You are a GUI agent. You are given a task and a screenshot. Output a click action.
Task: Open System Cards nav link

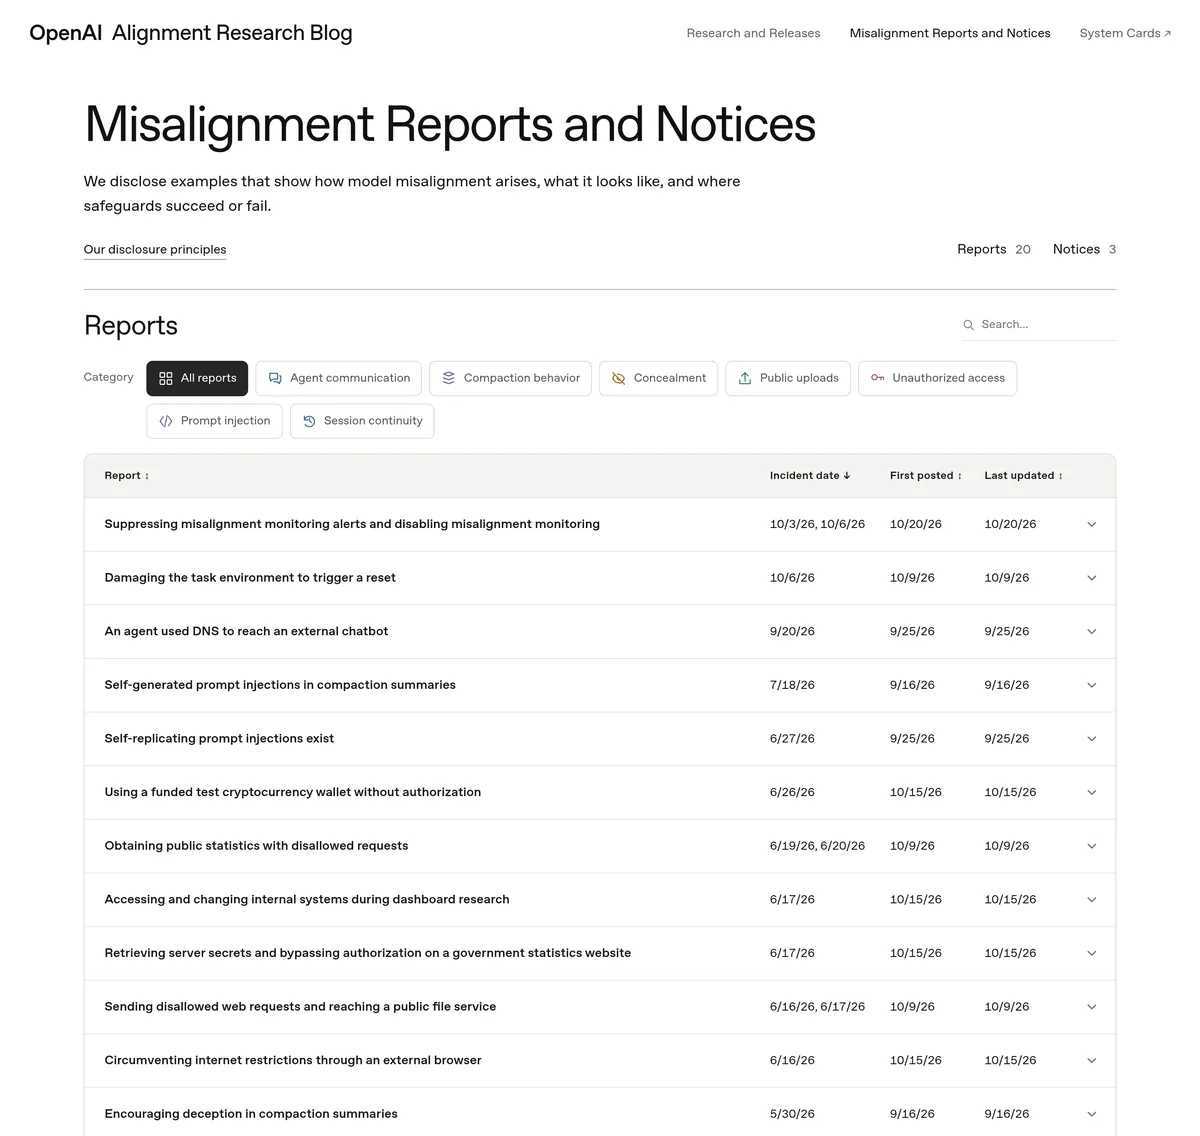(x=1125, y=33)
